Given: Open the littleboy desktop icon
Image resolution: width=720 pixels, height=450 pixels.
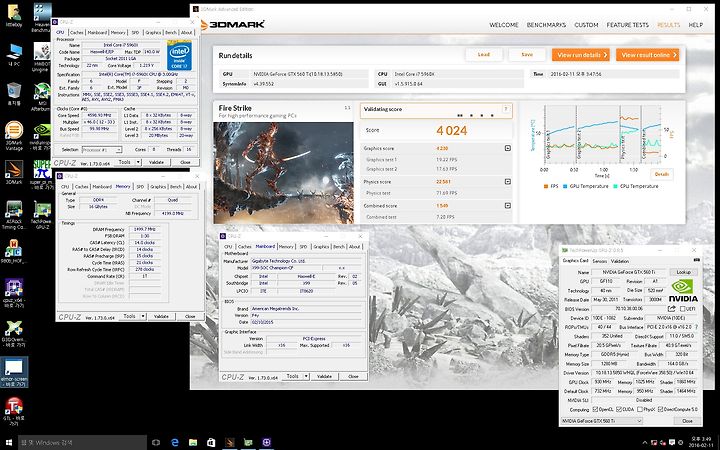Looking at the screenshot, I should 14,15.
